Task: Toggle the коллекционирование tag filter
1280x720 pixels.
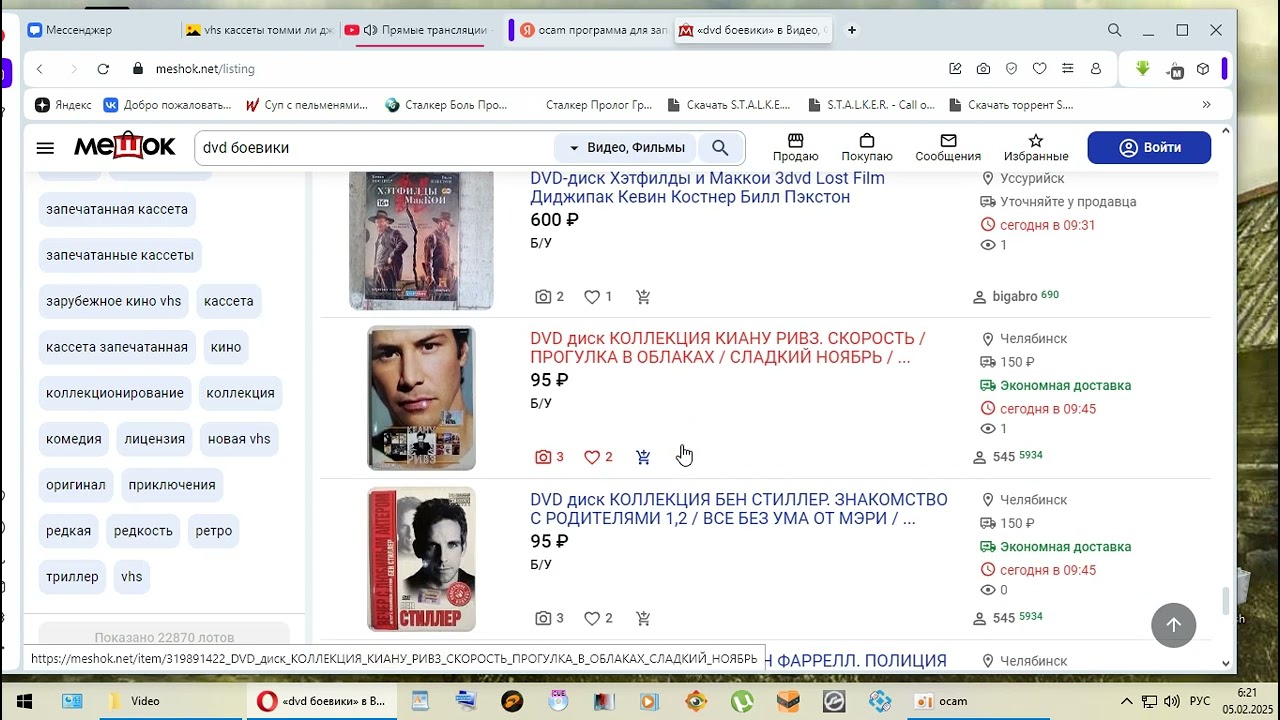Action: [115, 393]
